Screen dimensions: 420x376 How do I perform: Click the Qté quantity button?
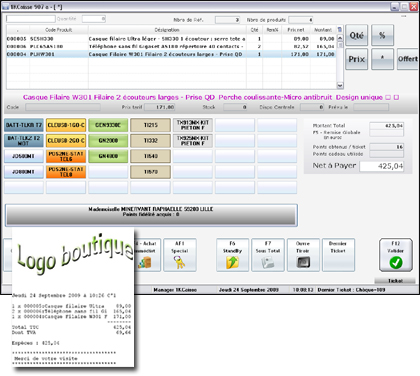coord(356,35)
